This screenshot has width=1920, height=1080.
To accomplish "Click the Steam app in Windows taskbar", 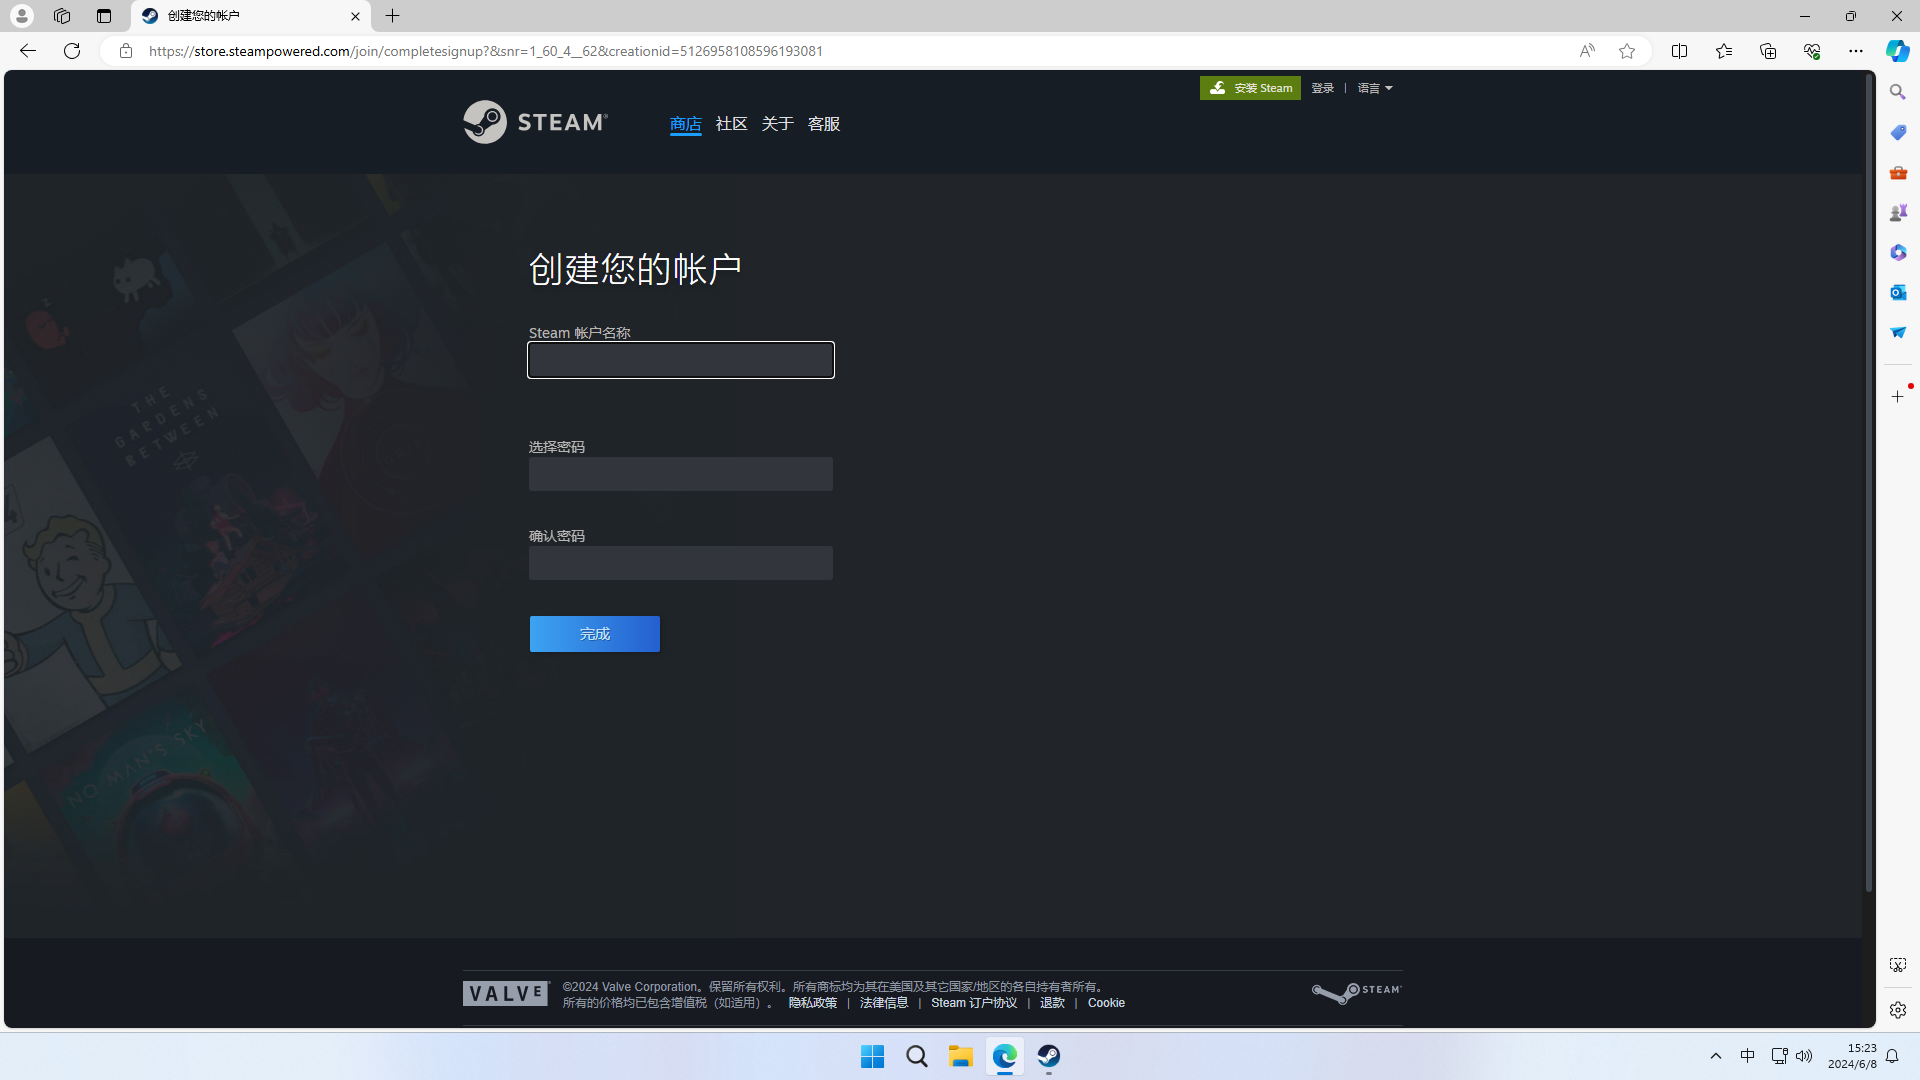I will (x=1048, y=1056).
